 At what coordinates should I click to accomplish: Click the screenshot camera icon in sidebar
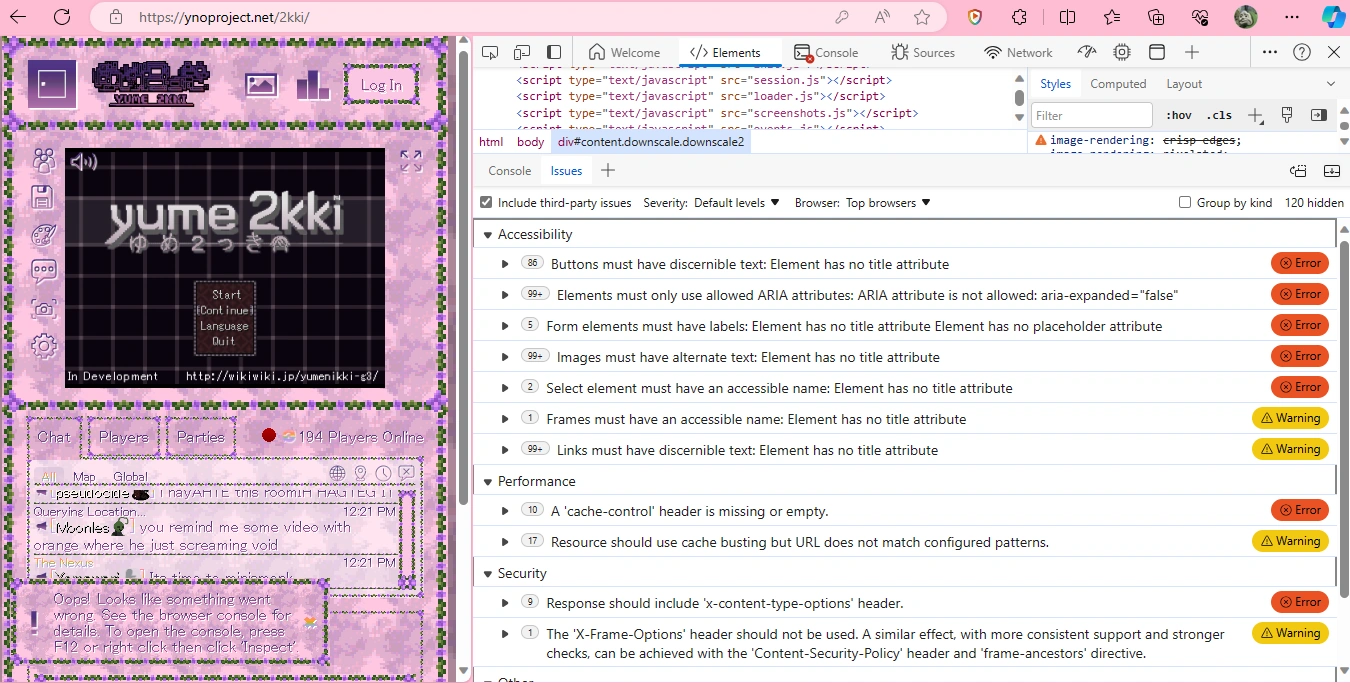43,308
